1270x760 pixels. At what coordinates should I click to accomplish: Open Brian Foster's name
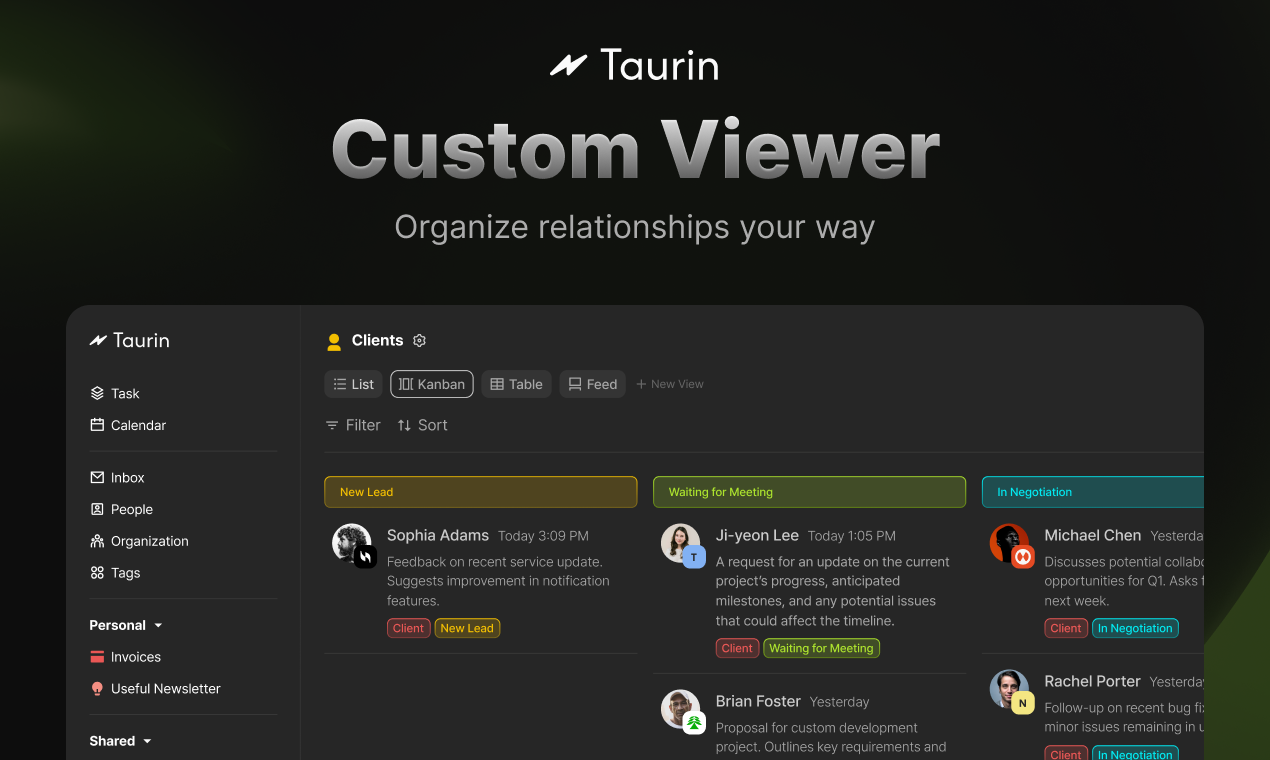758,701
